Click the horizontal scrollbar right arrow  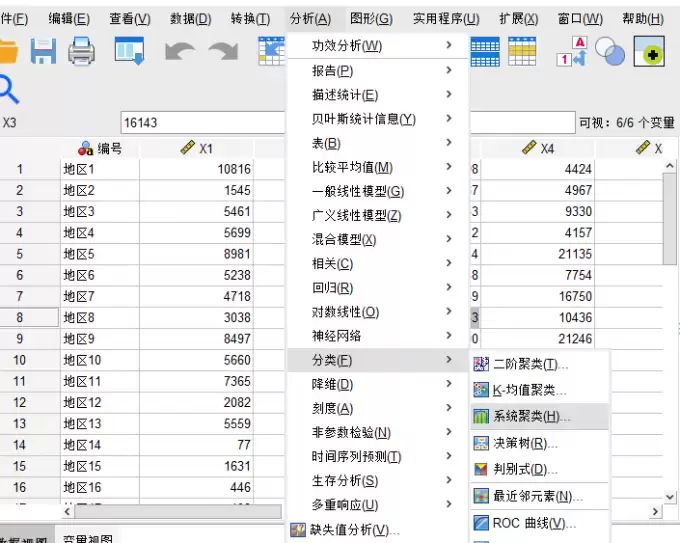pyautogui.click(x=655, y=512)
